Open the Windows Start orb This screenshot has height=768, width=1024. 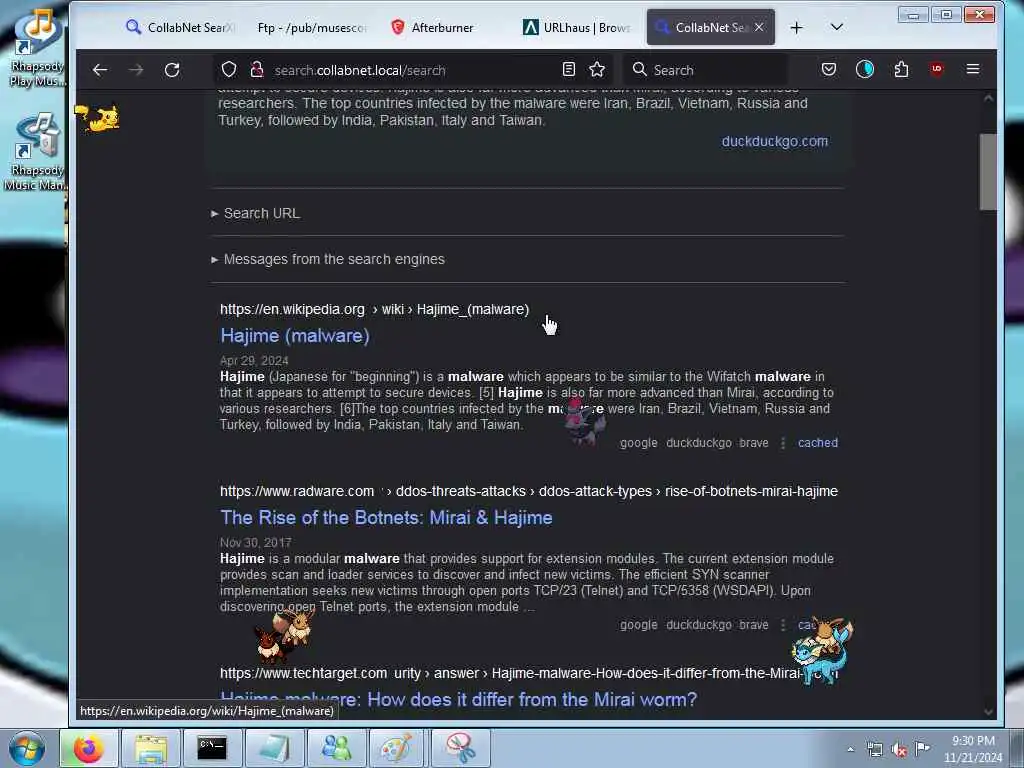(27, 748)
